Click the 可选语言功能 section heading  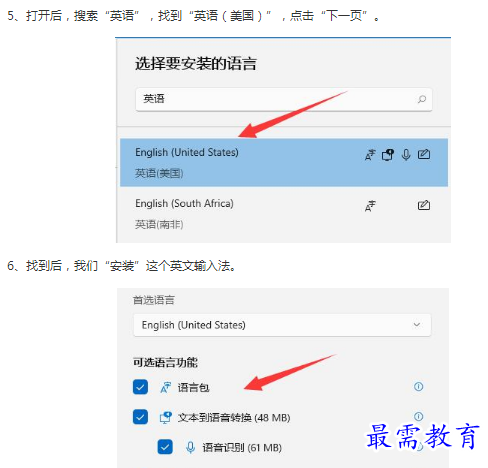pos(165,362)
